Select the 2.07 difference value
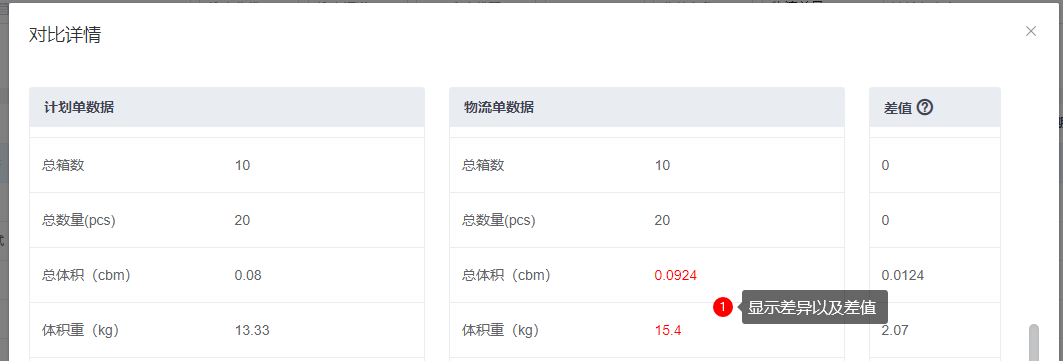The width and height of the screenshot is (1063, 361). tap(895, 332)
